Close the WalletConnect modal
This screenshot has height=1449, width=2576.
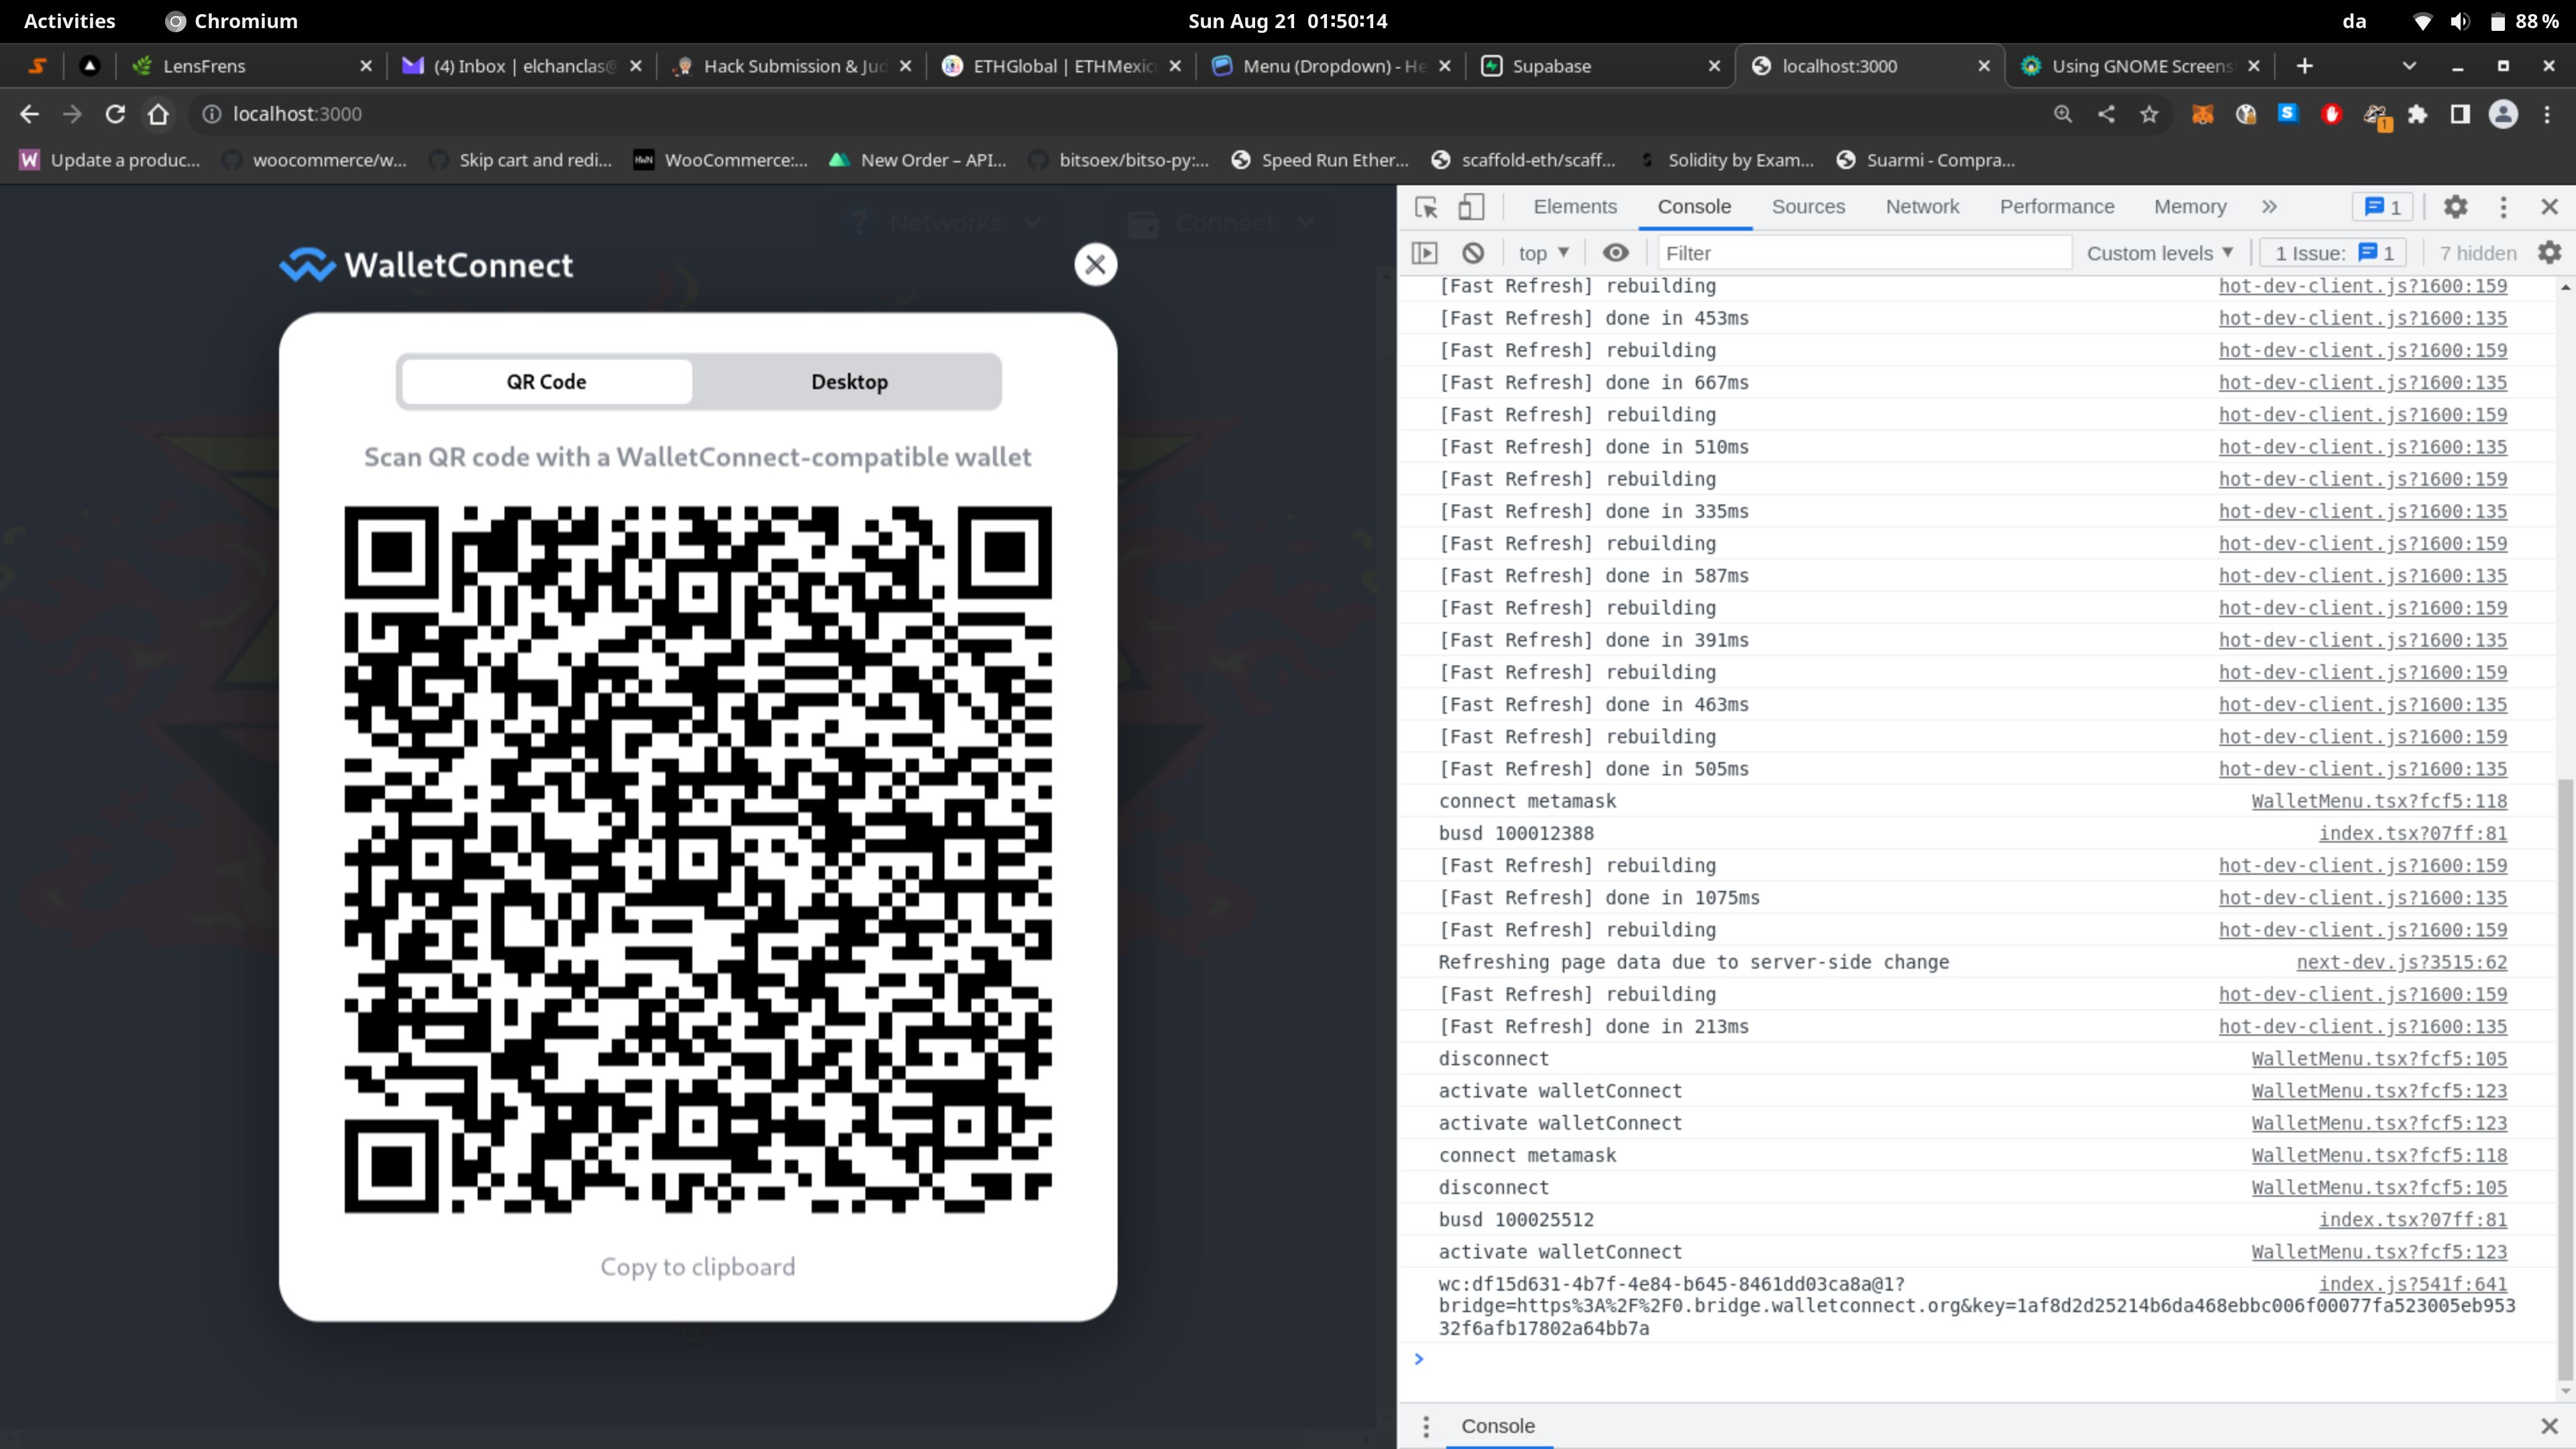click(x=1095, y=264)
